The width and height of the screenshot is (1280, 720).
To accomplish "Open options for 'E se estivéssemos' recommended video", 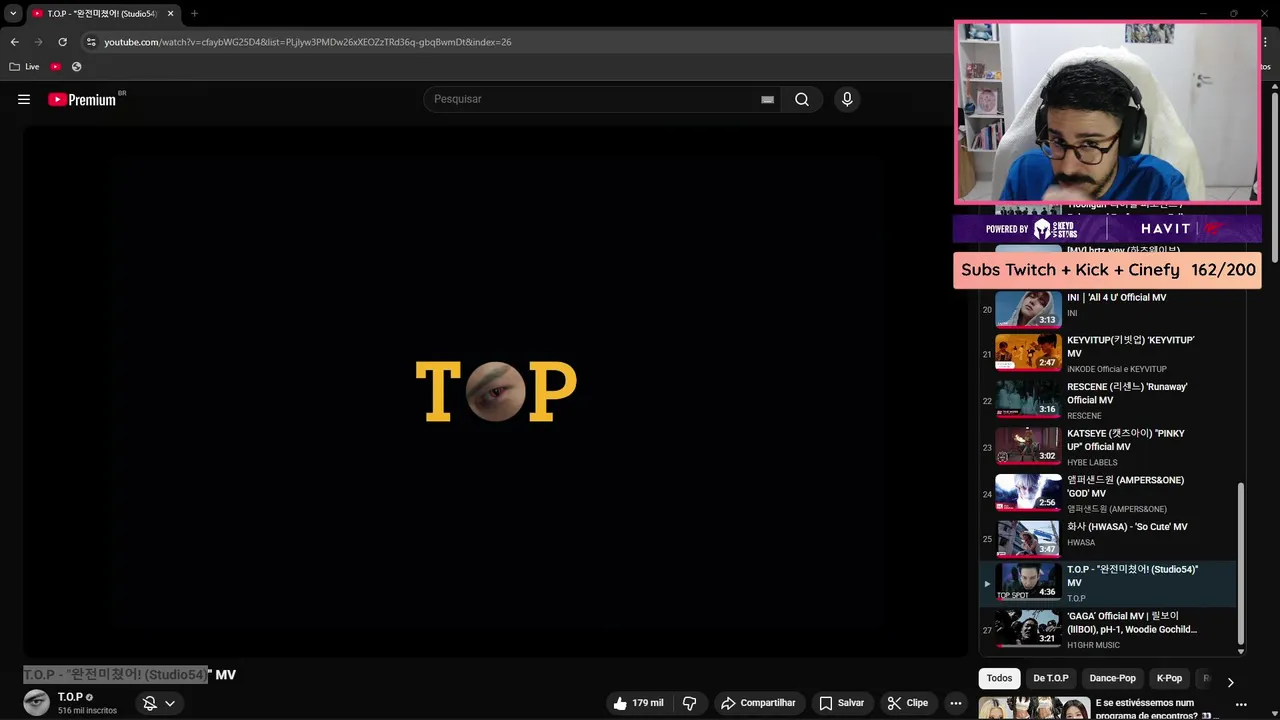I will pyautogui.click(x=1242, y=706).
